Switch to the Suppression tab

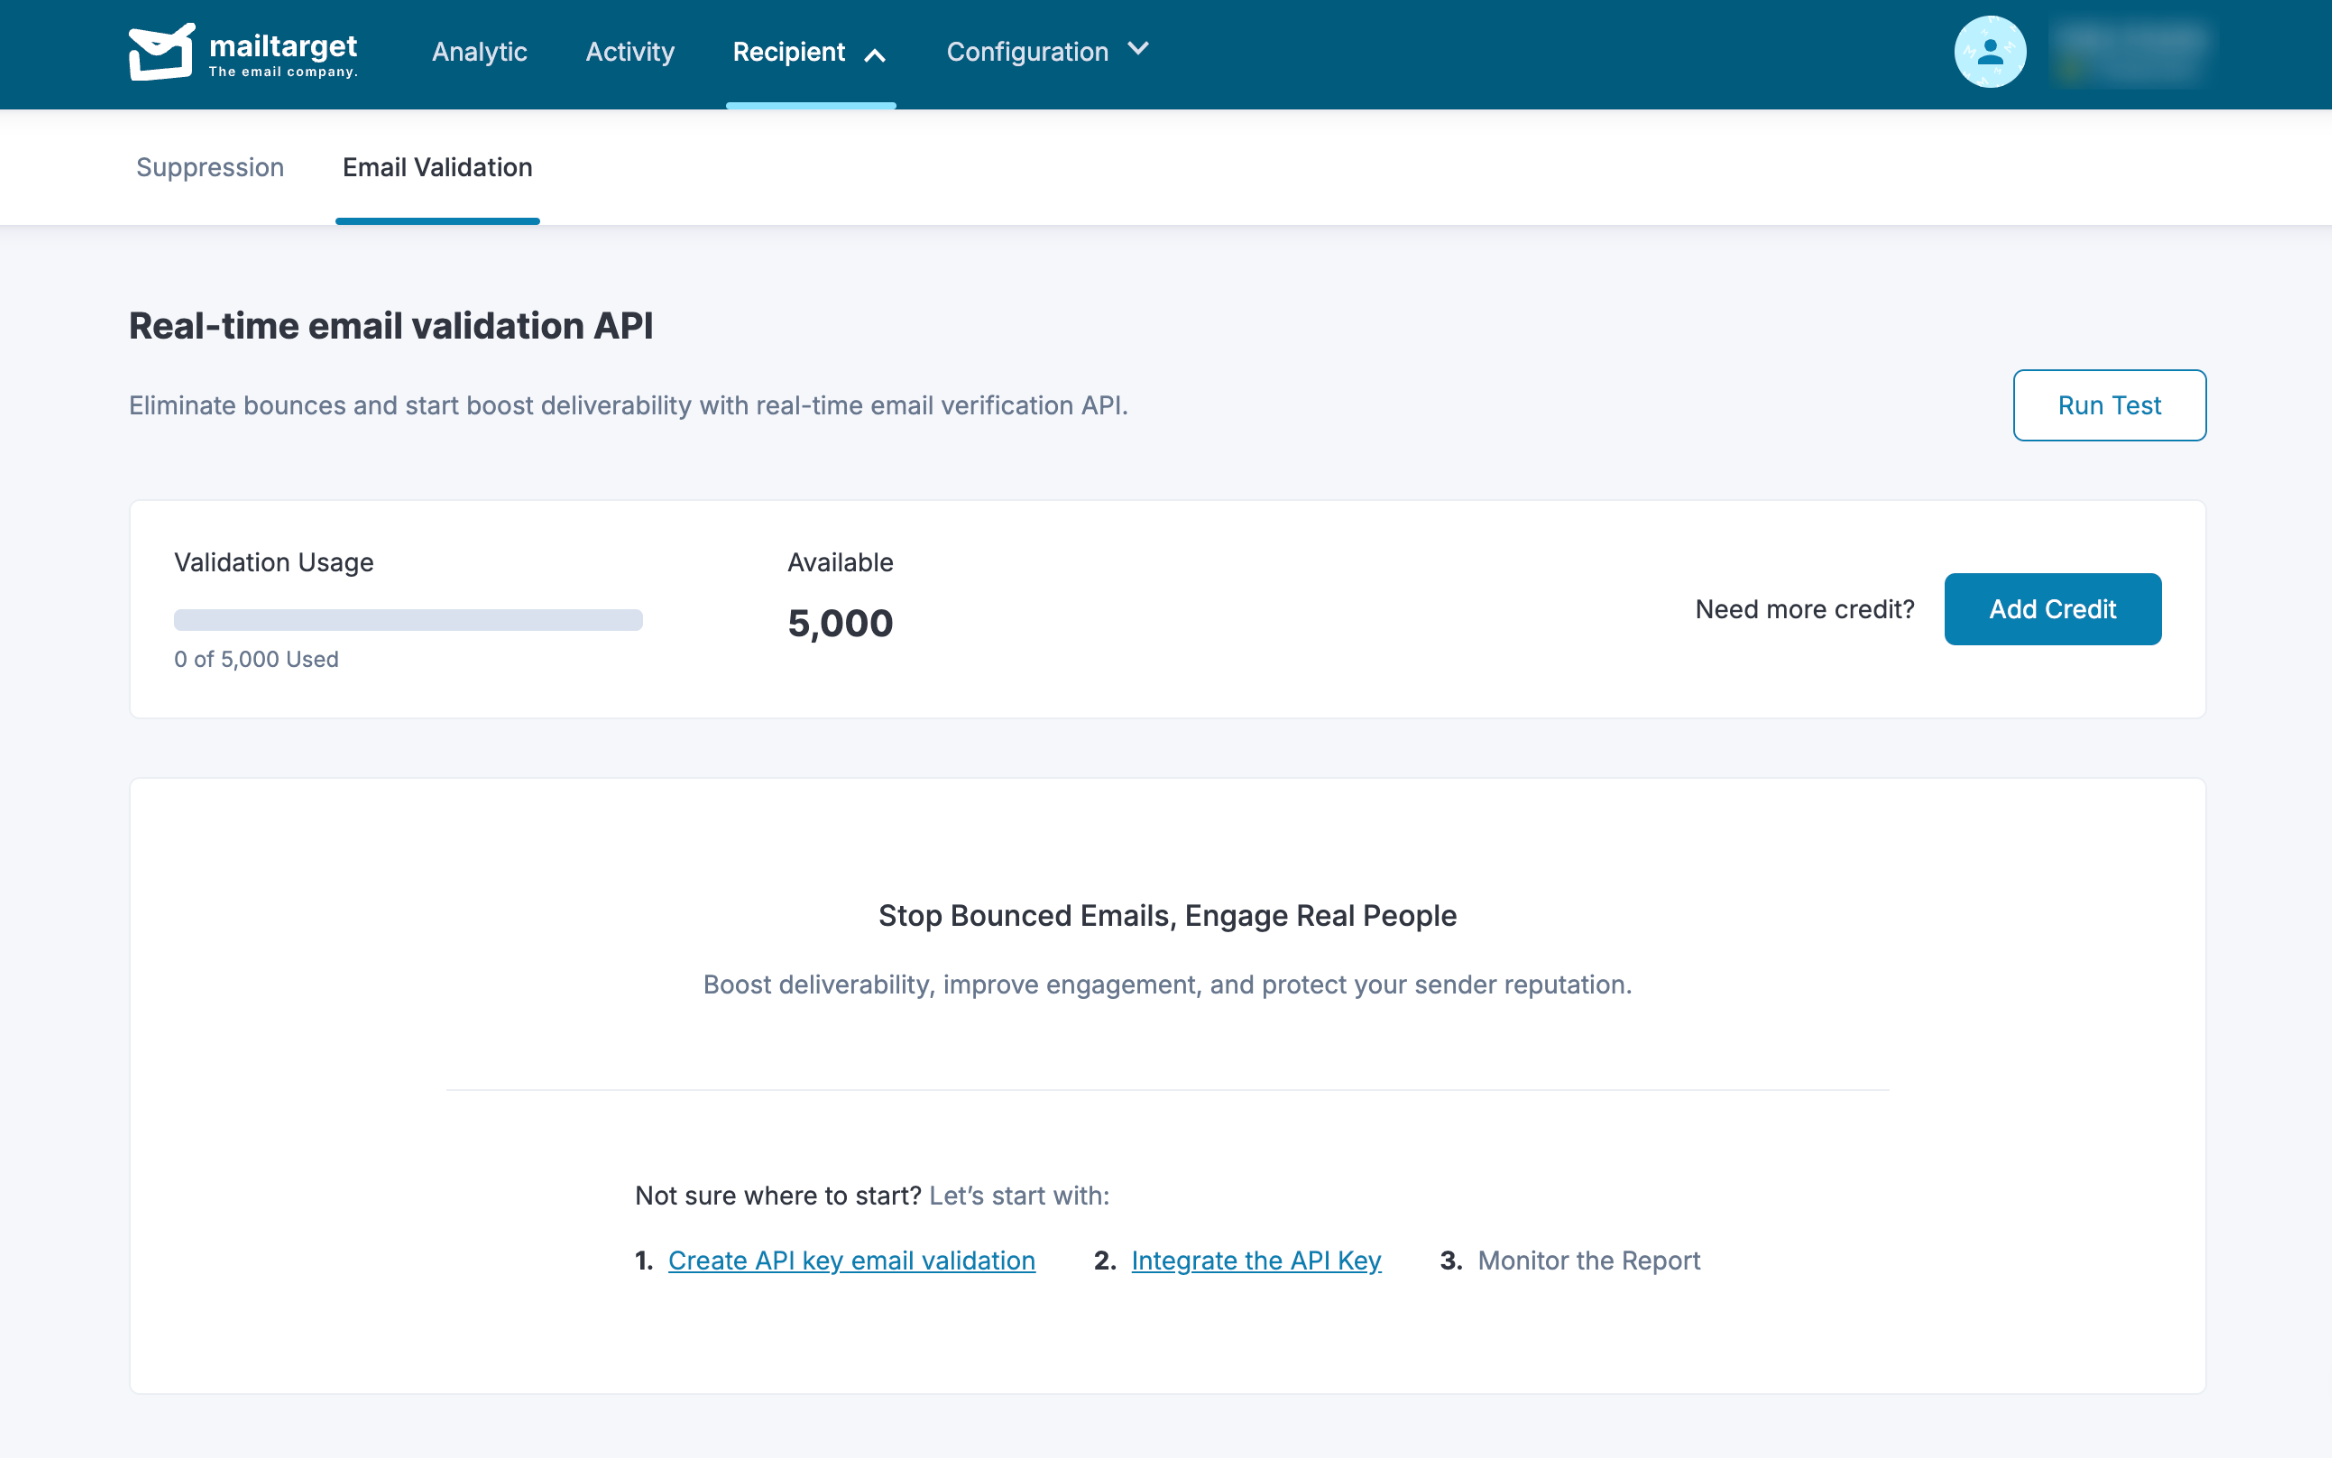(210, 167)
